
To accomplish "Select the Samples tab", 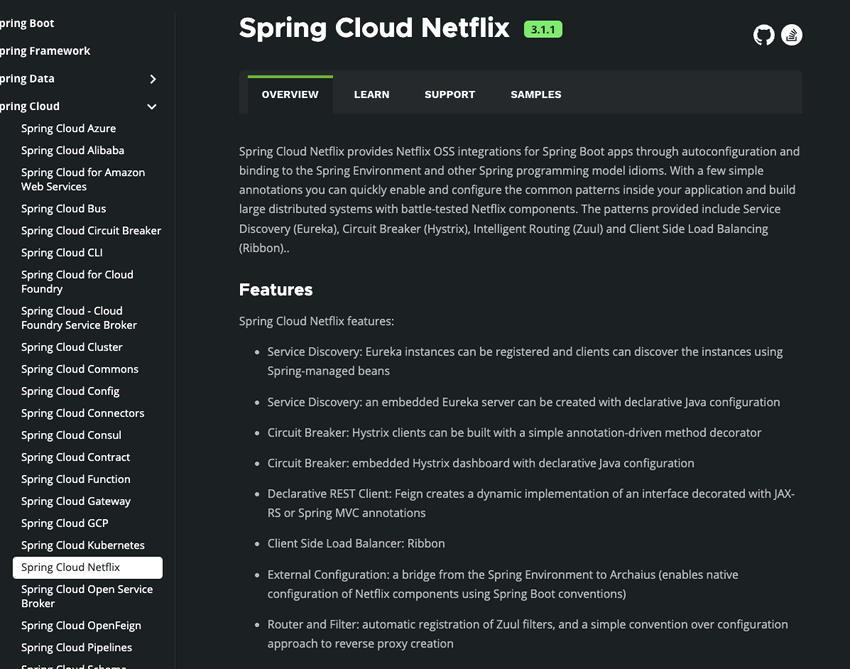I will (x=535, y=94).
